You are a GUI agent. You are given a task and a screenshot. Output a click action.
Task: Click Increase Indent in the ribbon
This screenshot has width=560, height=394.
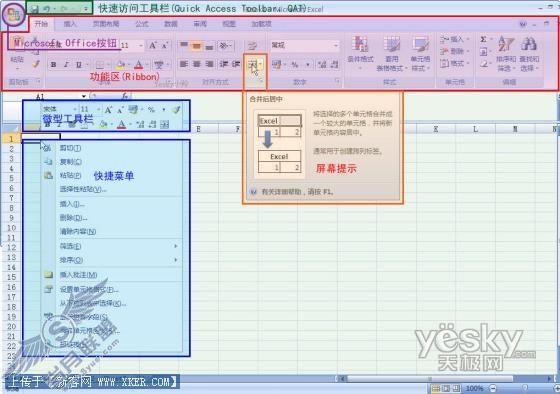(x=236, y=64)
